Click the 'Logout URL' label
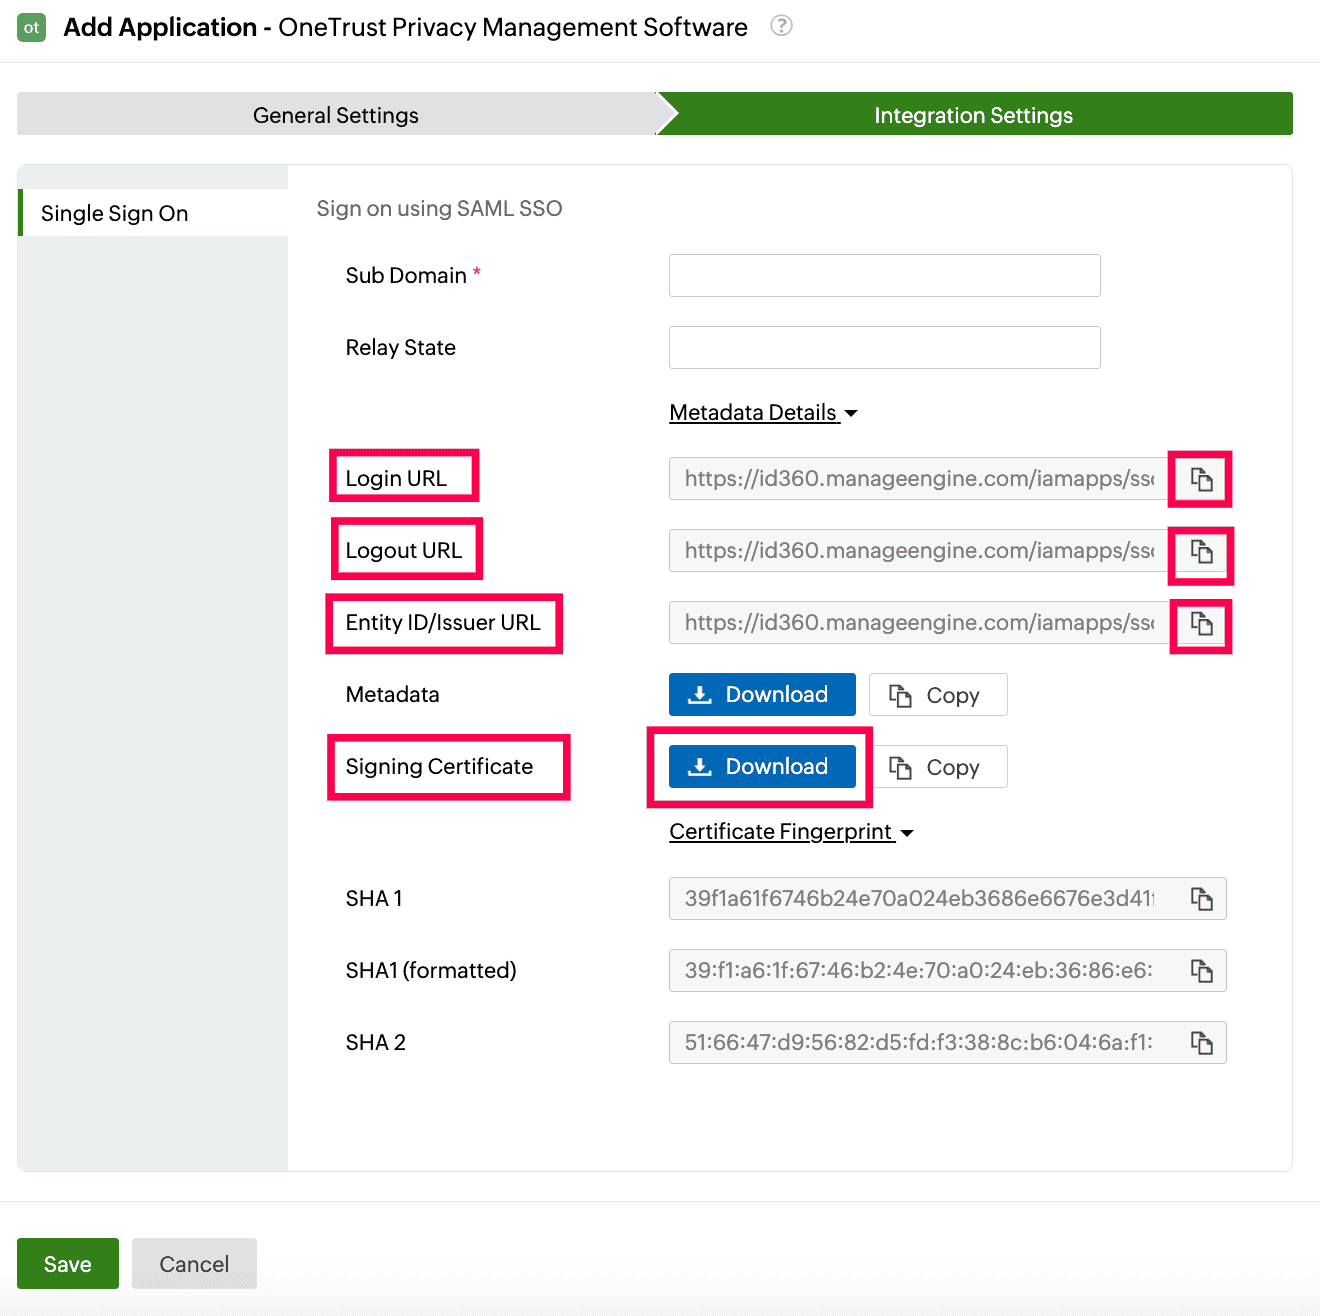Screen dimensions: 1320x1316 pos(404,550)
